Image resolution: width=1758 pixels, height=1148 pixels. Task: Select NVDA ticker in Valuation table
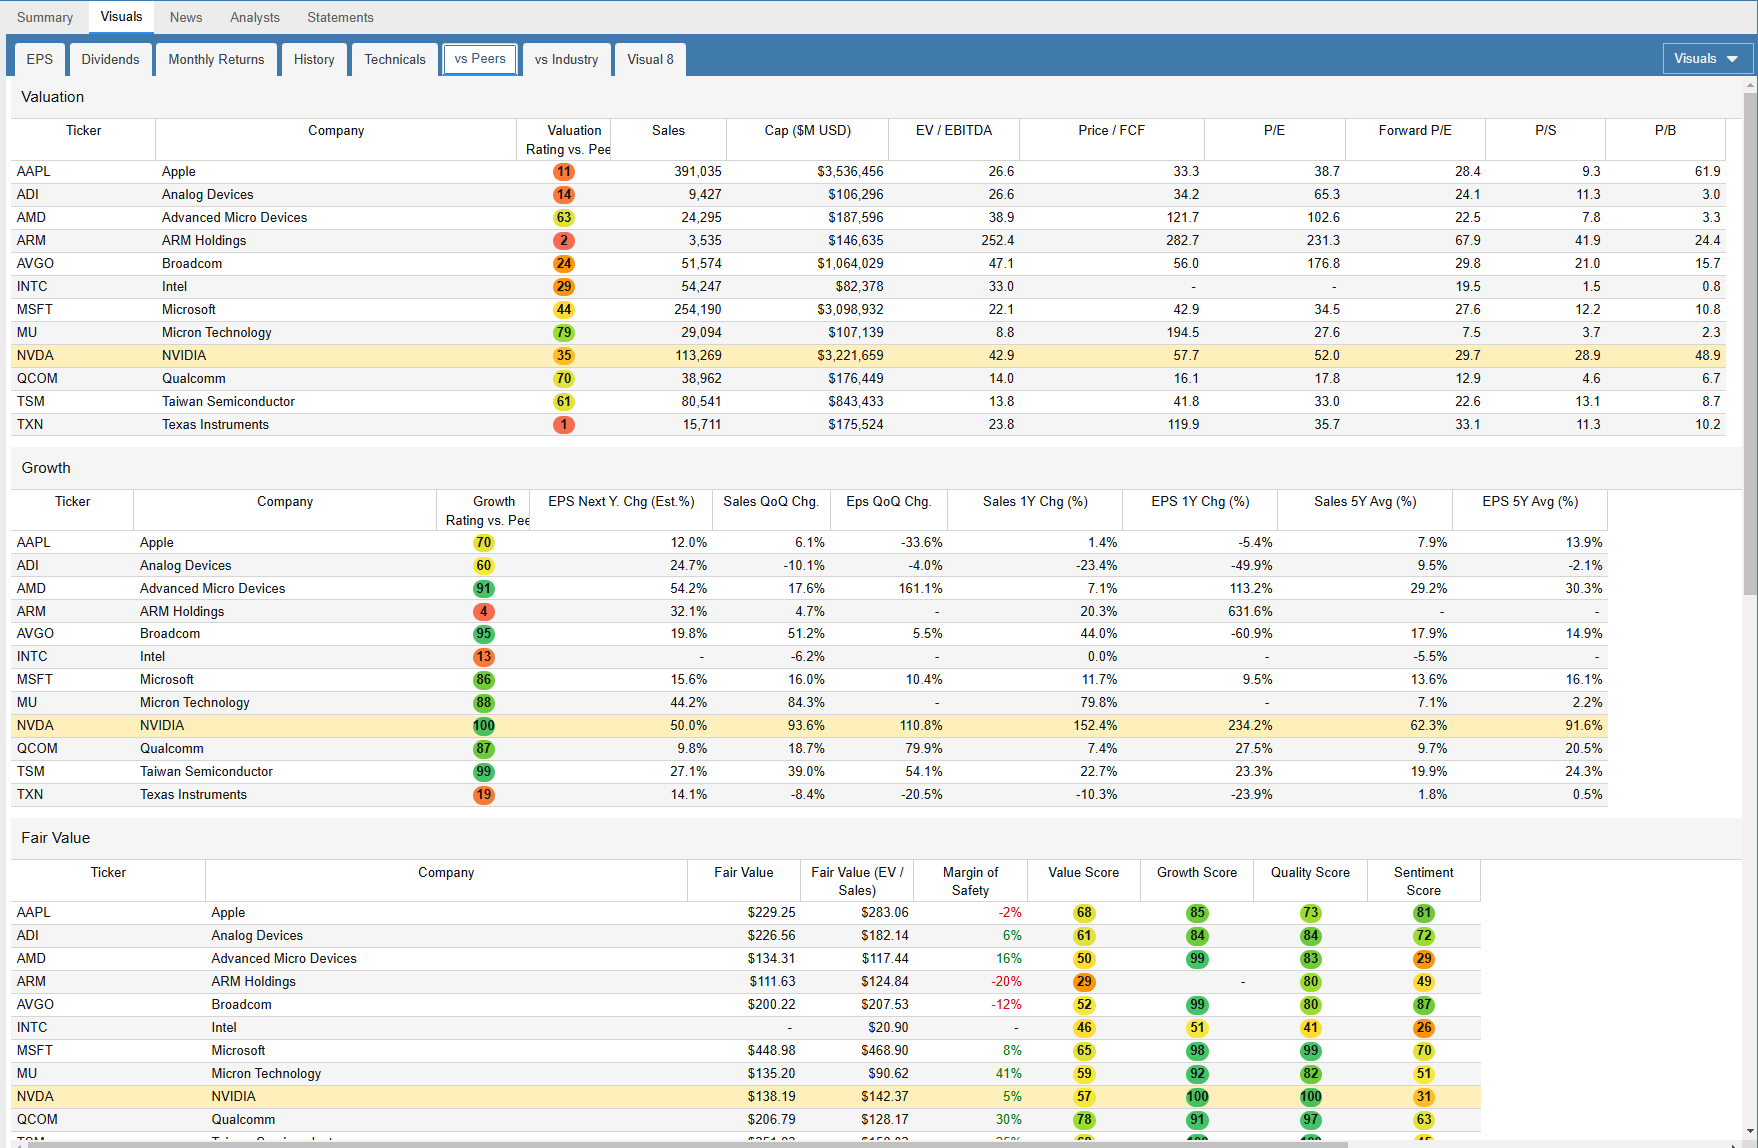[35, 356]
